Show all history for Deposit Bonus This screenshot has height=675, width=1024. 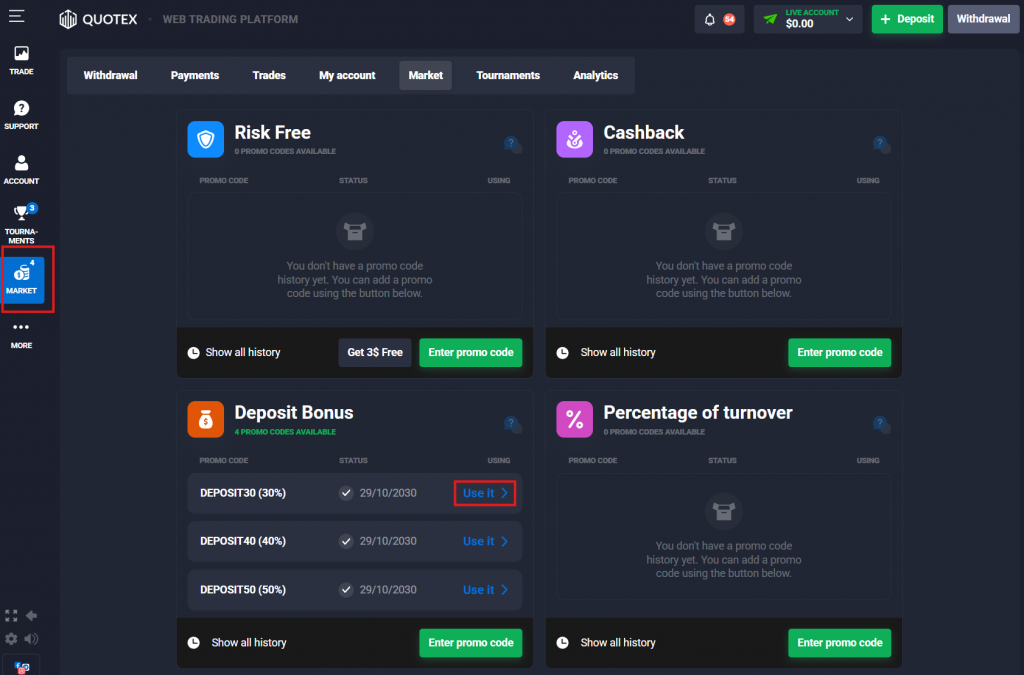[x=237, y=643]
